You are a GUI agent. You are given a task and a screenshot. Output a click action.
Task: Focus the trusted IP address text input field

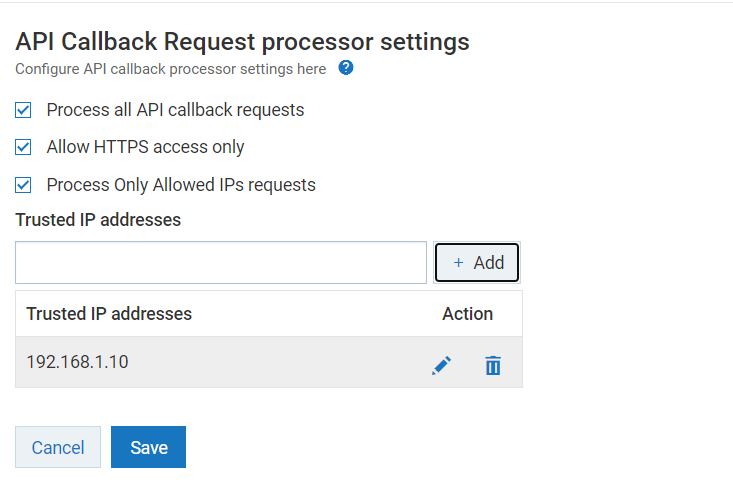(221, 263)
